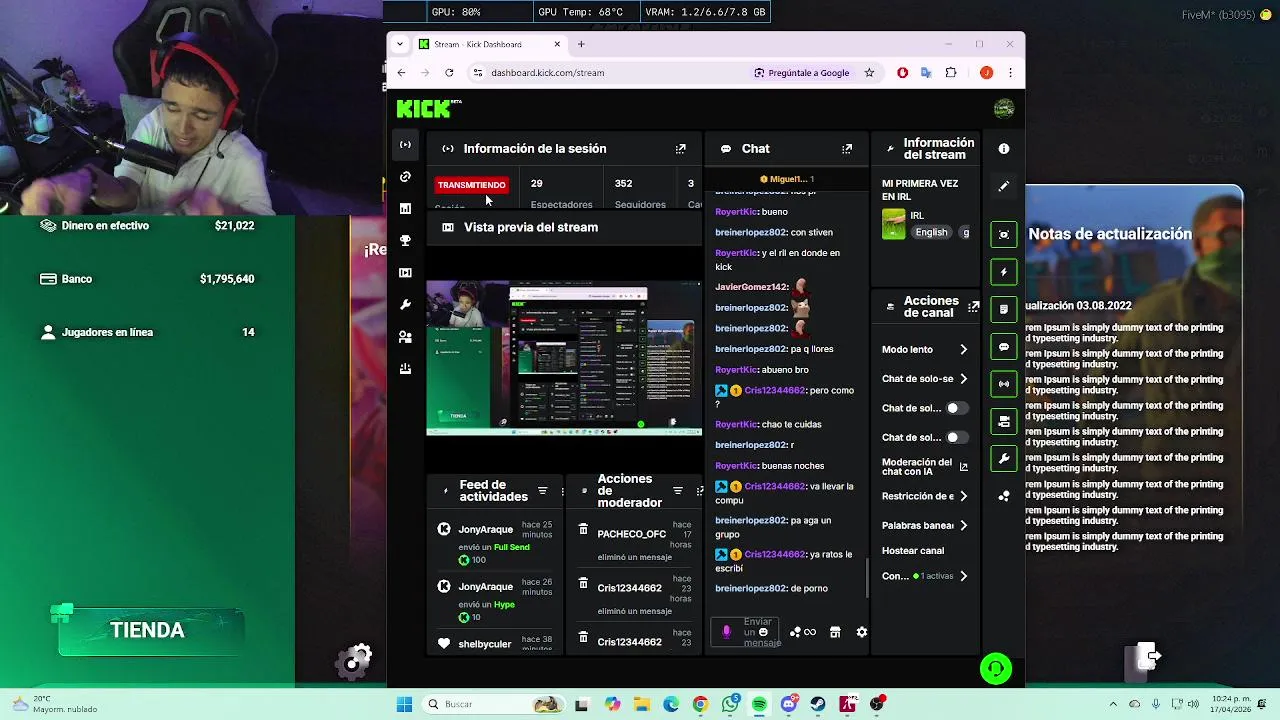This screenshot has width=1280, height=720.
Task: Open the trophy achievements sidebar icon
Action: pyautogui.click(x=405, y=241)
